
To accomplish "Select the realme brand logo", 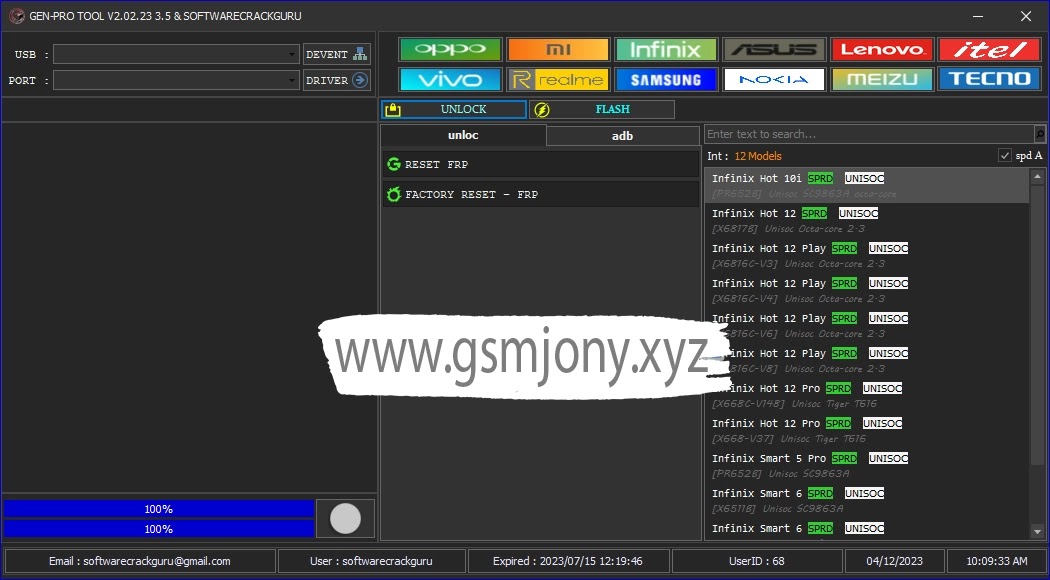I will 558,80.
